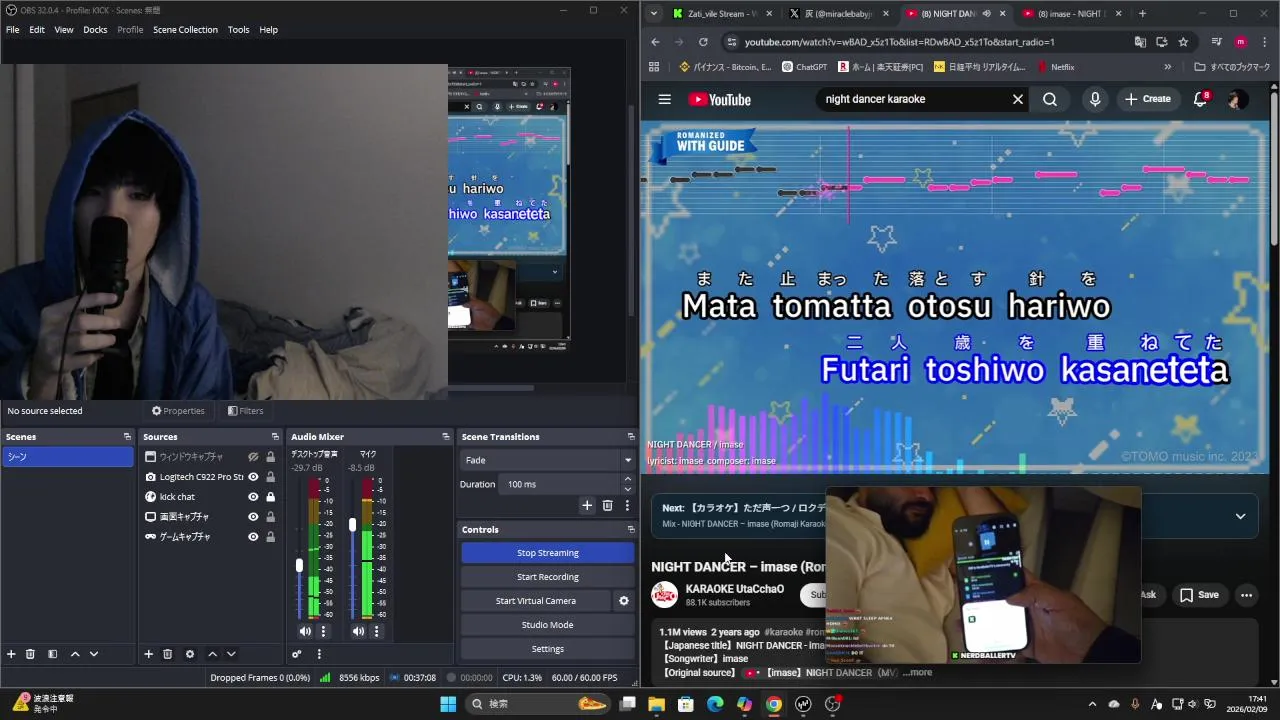
Task: Hide the 画面キャプチャ source
Action: (x=253, y=517)
